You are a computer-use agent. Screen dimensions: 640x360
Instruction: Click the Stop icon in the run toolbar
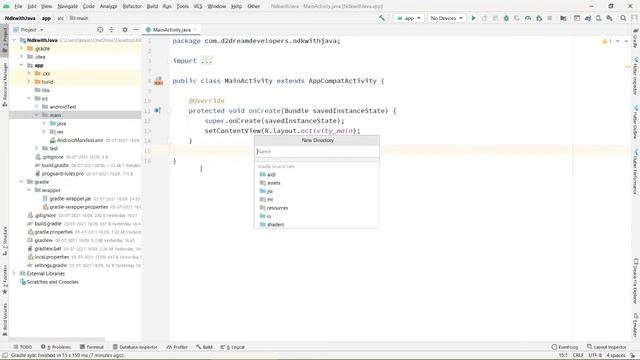tap(550, 18)
